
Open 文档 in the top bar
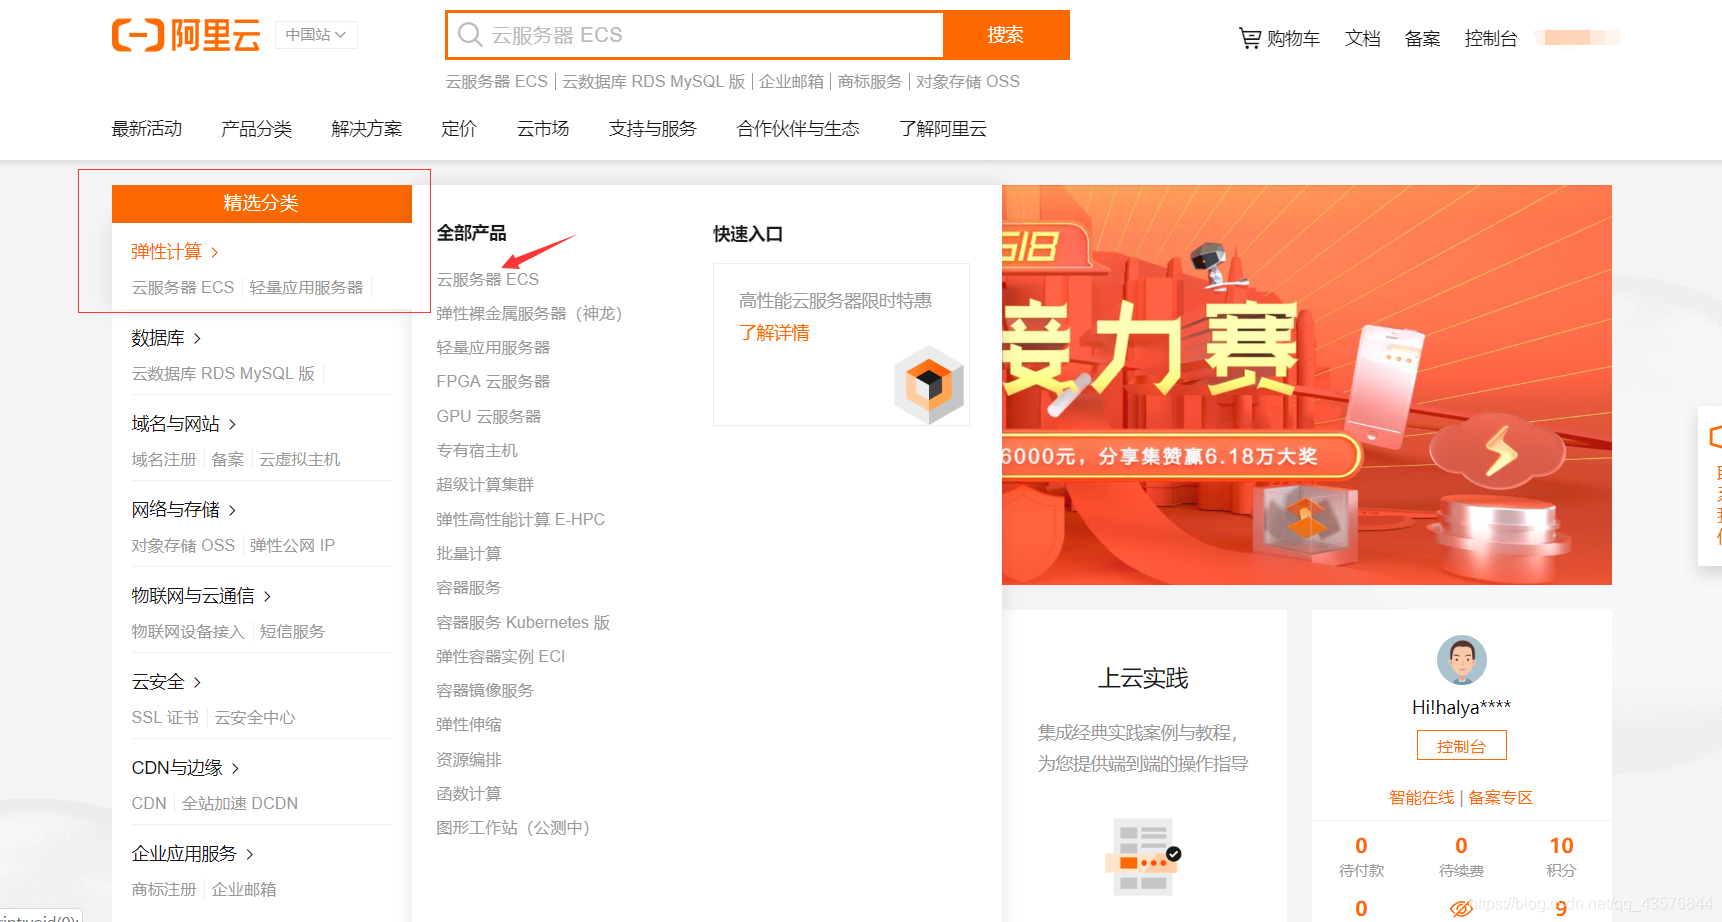(x=1363, y=38)
